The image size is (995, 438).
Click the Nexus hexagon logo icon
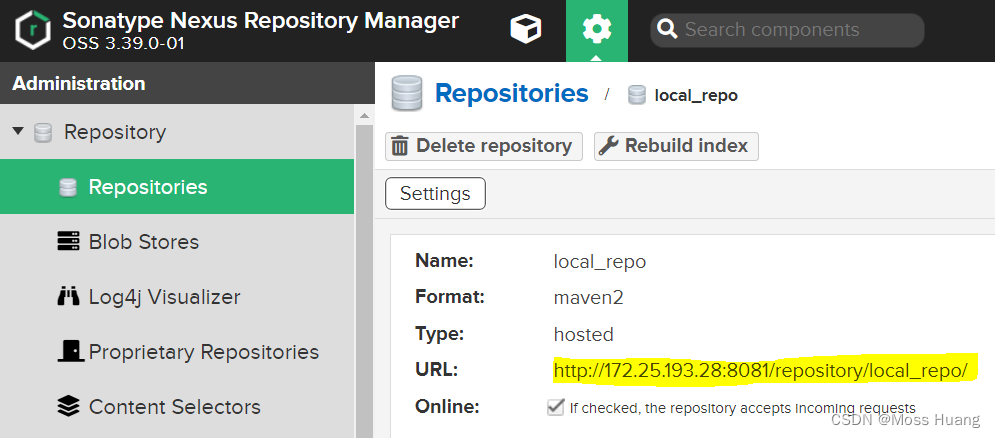coord(32,30)
